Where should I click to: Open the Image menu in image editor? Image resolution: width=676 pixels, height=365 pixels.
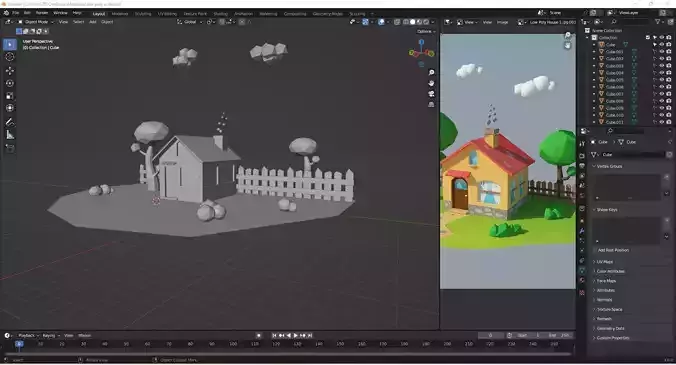tap(502, 22)
